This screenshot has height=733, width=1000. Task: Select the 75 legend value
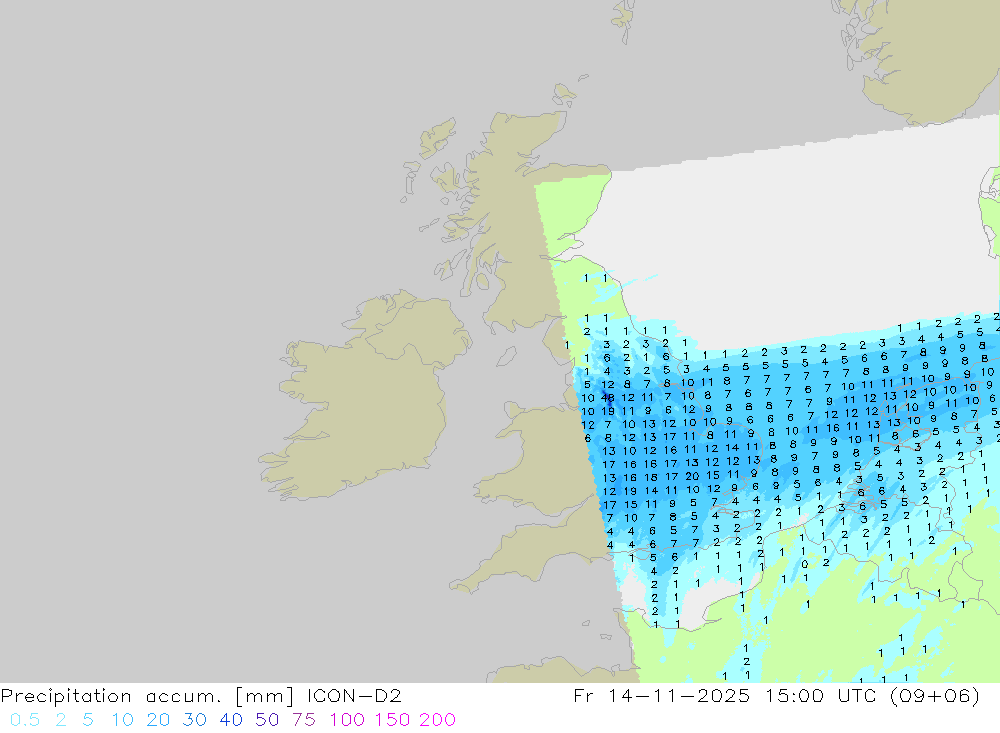(304, 720)
